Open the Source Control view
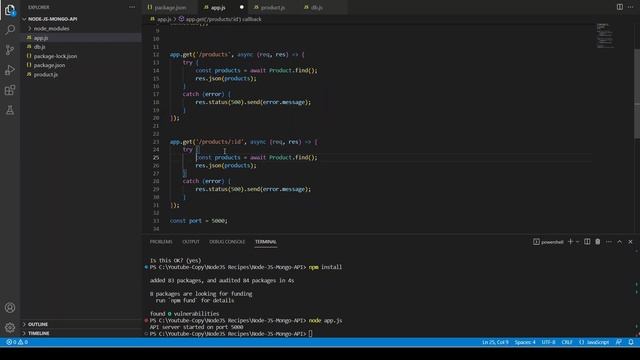 pos(10,50)
